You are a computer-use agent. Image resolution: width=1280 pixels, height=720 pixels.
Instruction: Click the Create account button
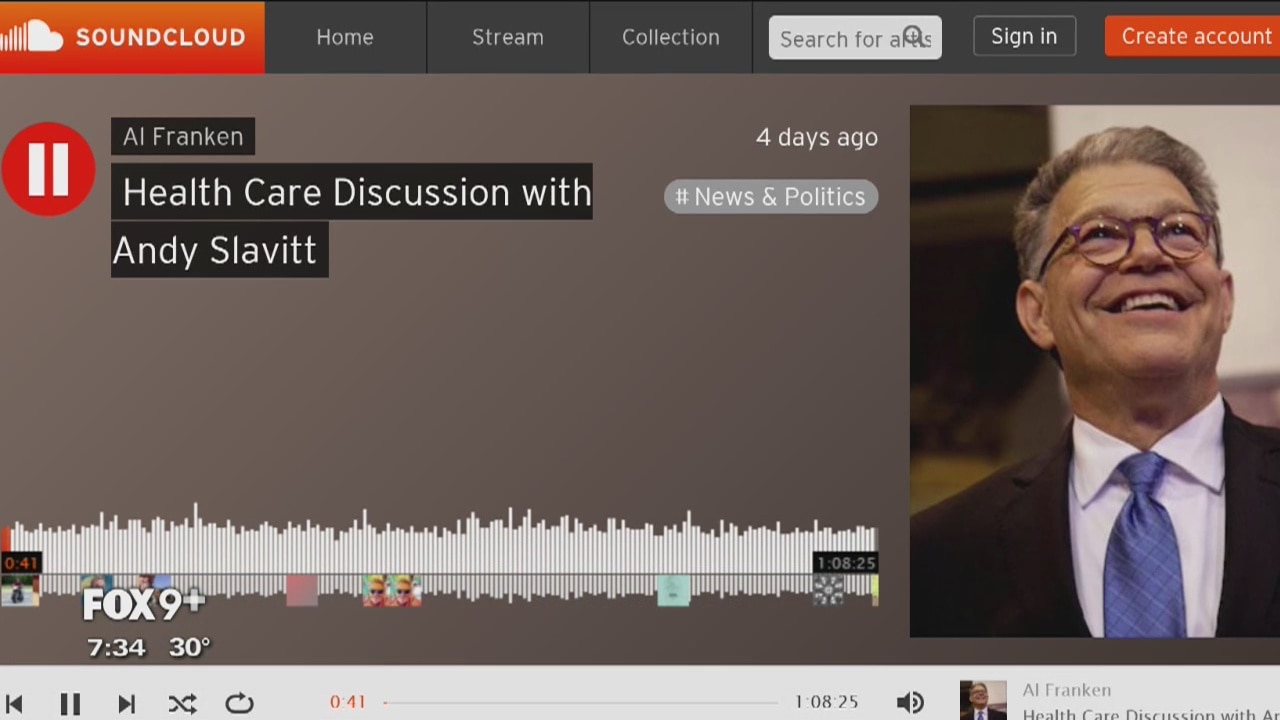pyautogui.click(x=1195, y=37)
